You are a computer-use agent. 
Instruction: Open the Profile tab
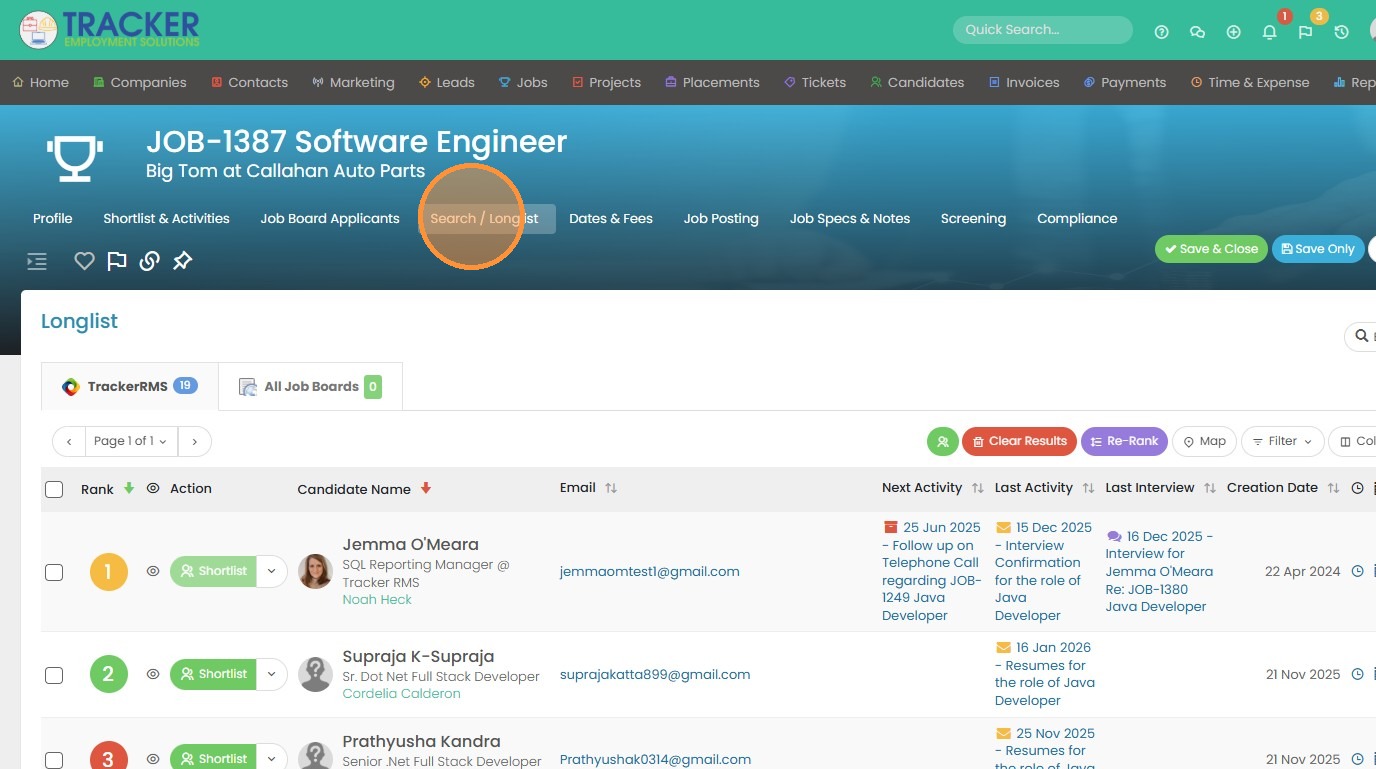point(53,218)
